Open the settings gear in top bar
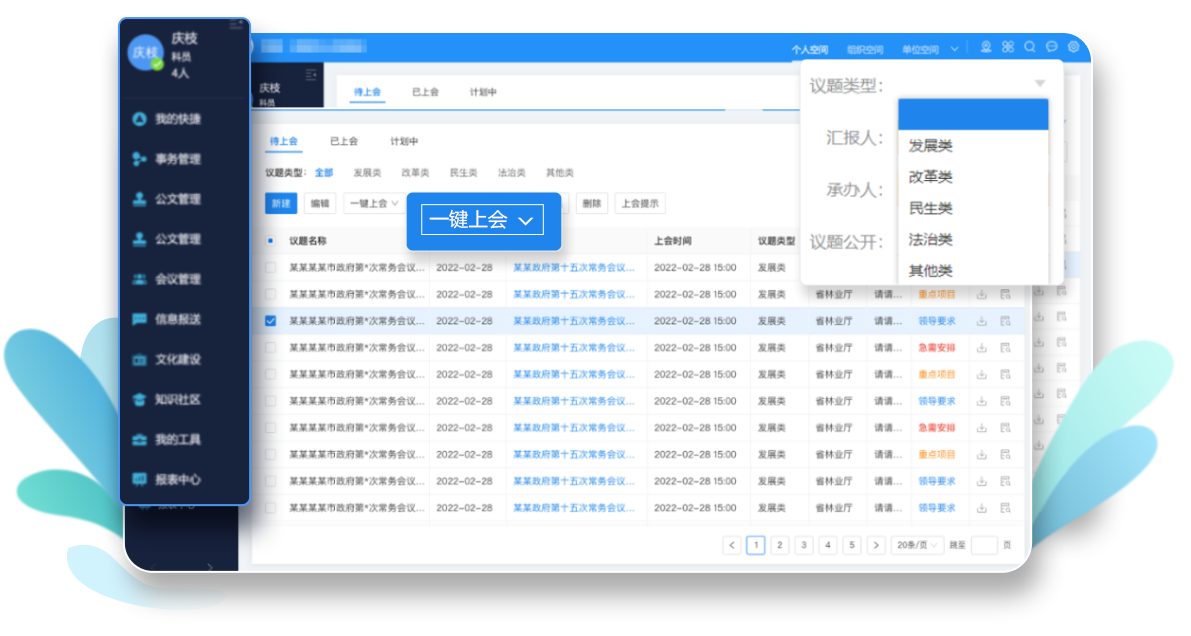 (1074, 47)
